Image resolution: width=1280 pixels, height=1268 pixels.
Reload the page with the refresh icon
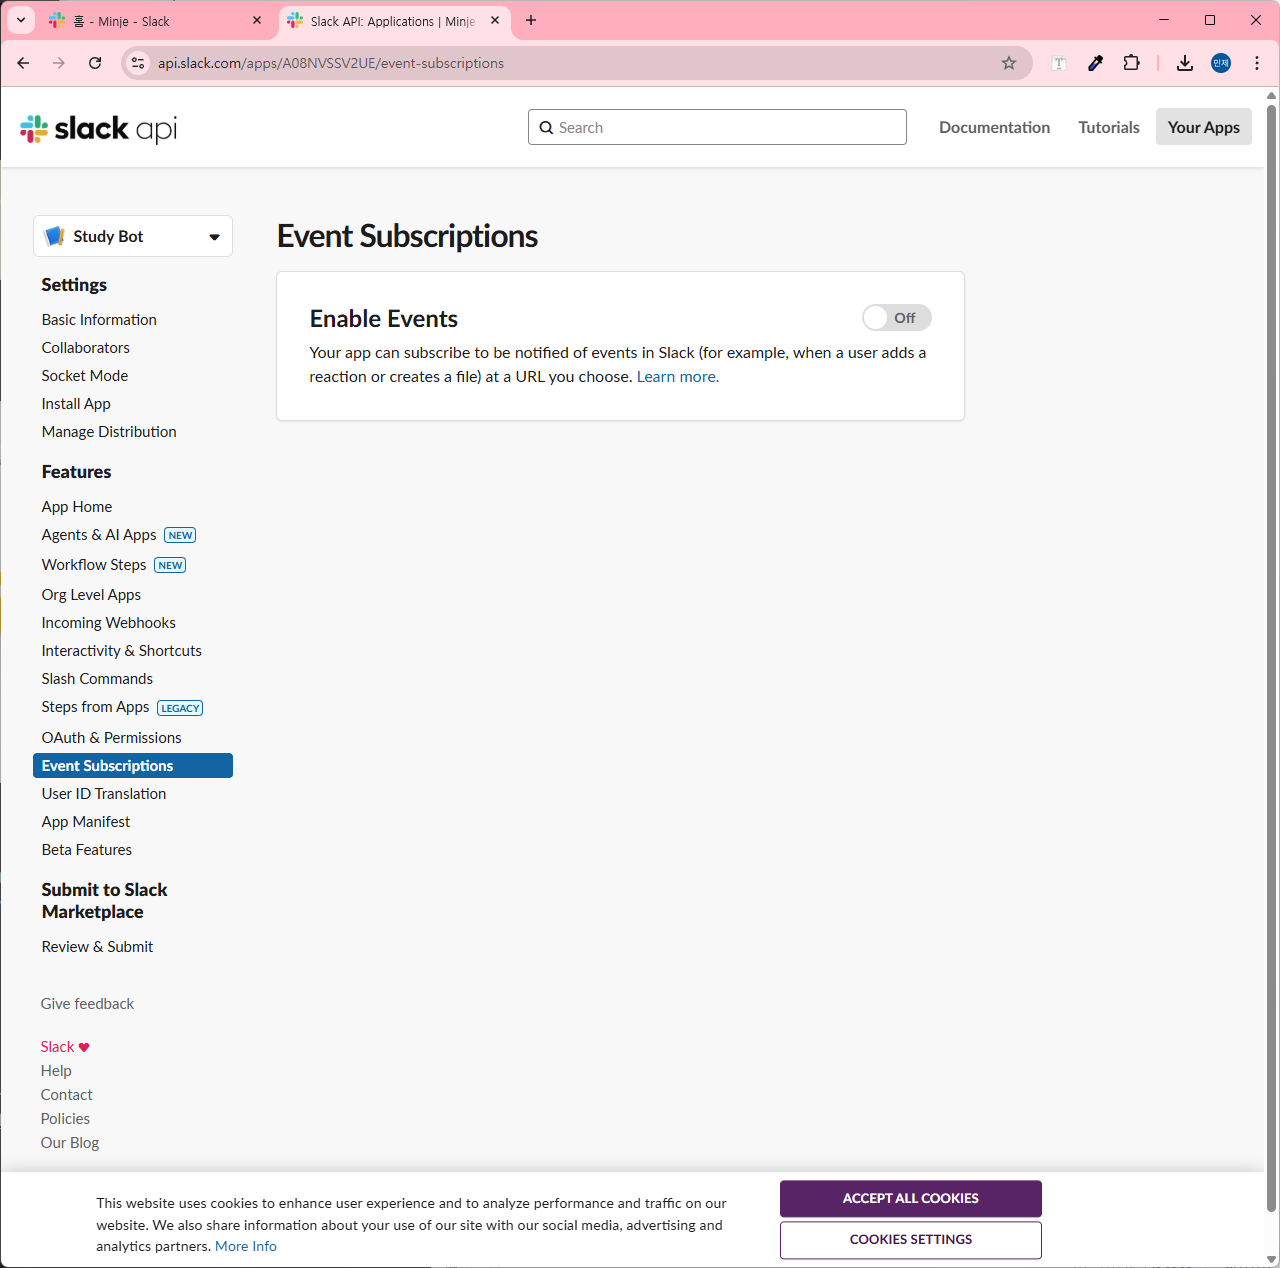(x=95, y=63)
